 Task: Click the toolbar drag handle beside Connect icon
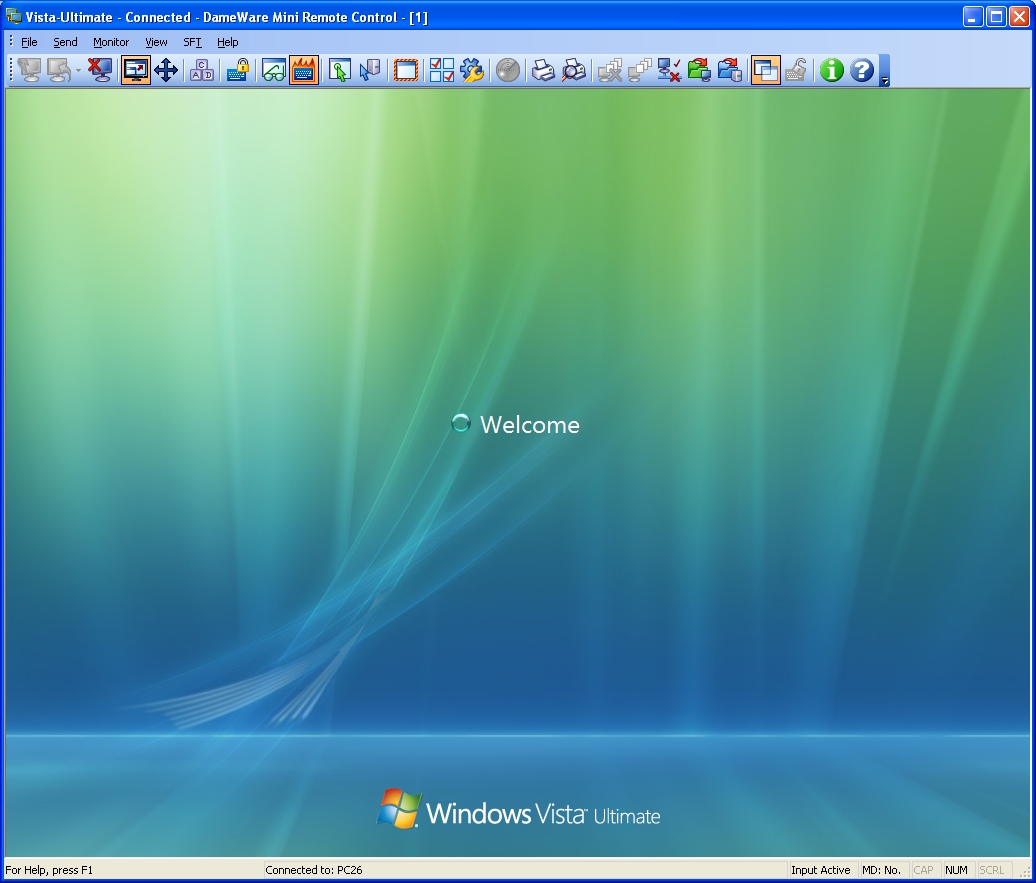coord(11,70)
